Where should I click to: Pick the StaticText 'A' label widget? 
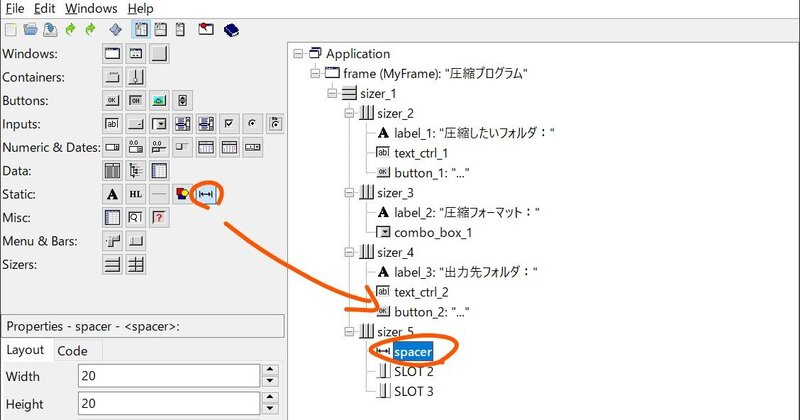tap(113, 193)
